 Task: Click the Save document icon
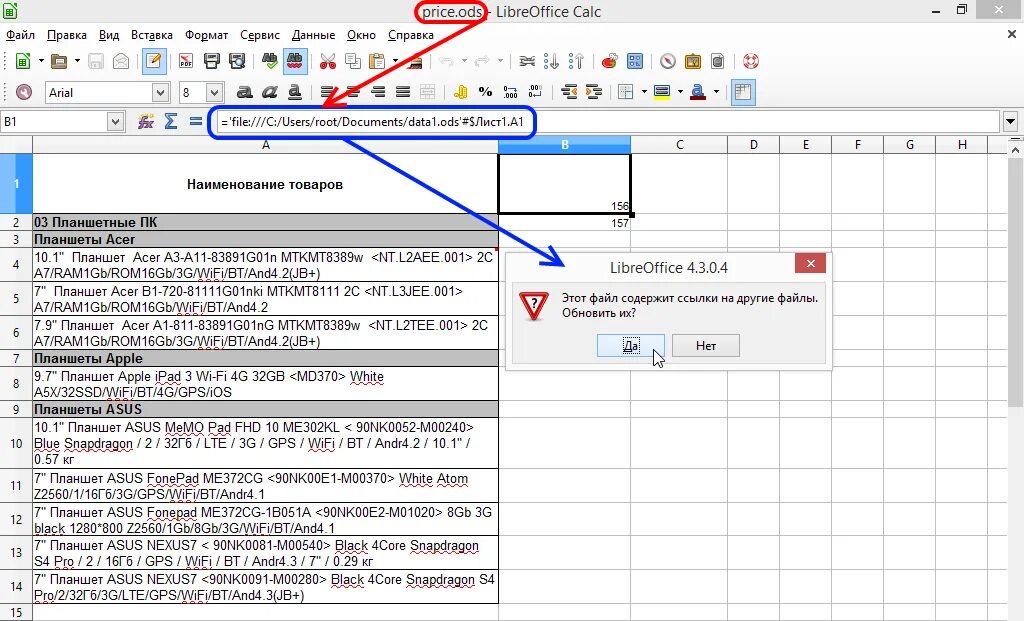coord(96,61)
